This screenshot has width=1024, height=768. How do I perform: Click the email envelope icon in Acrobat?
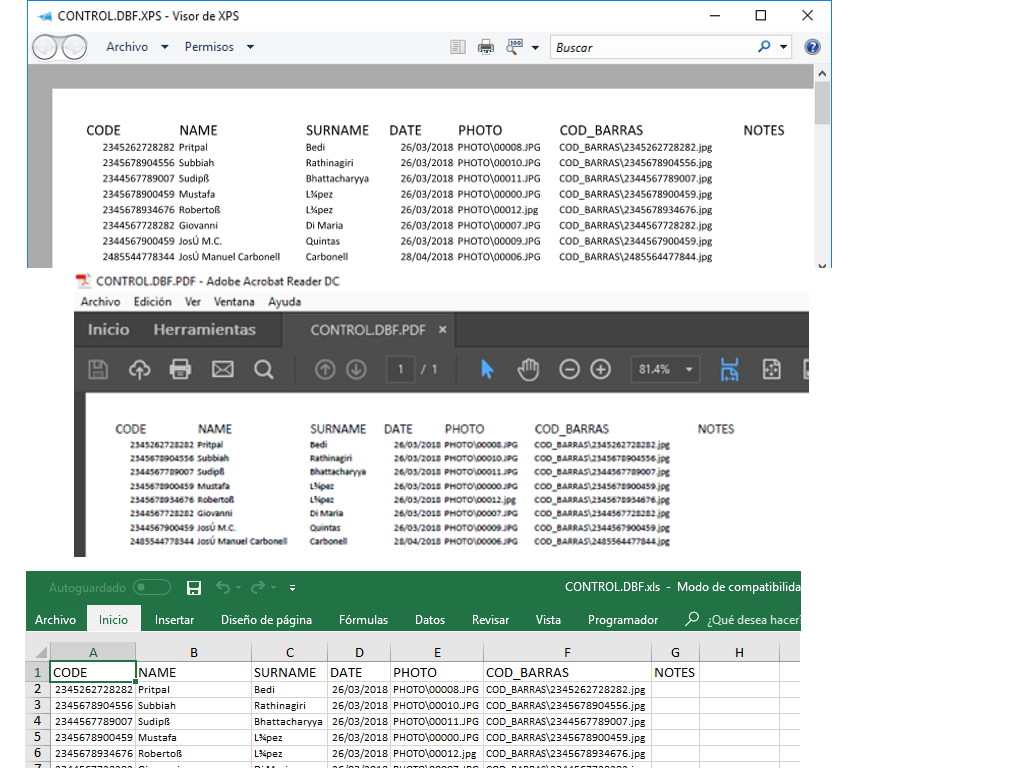pyautogui.click(x=222, y=369)
